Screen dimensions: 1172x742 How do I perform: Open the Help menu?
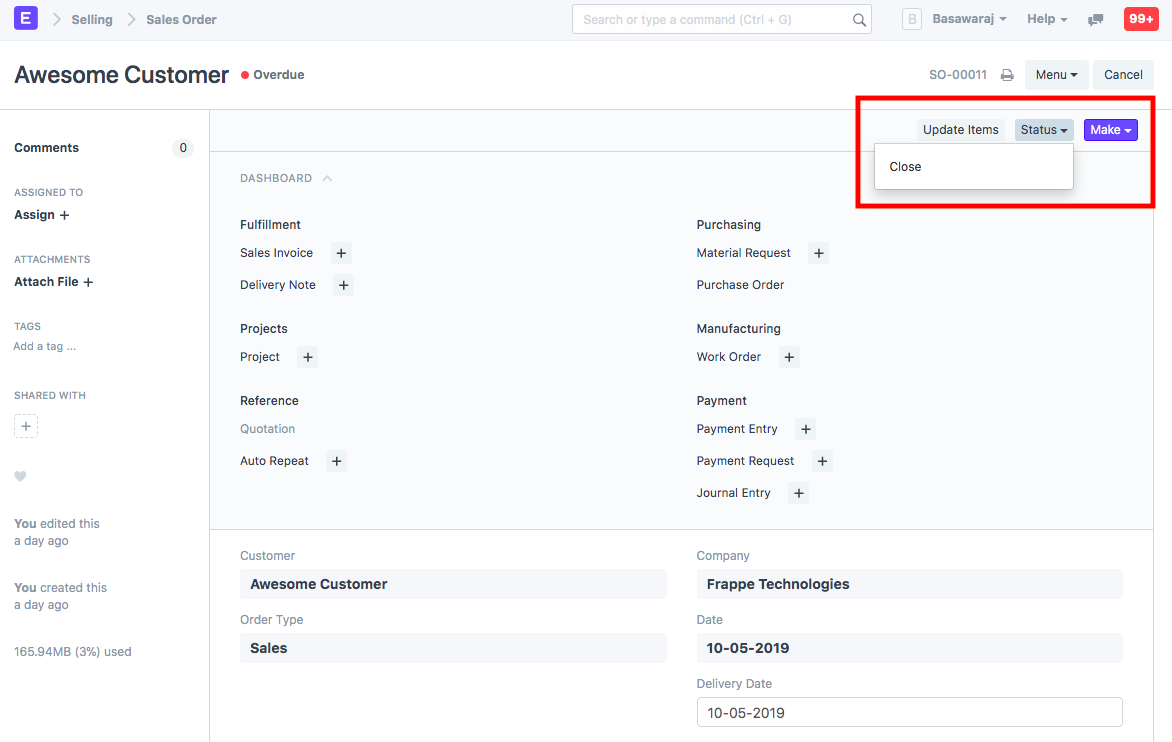pyautogui.click(x=1046, y=19)
